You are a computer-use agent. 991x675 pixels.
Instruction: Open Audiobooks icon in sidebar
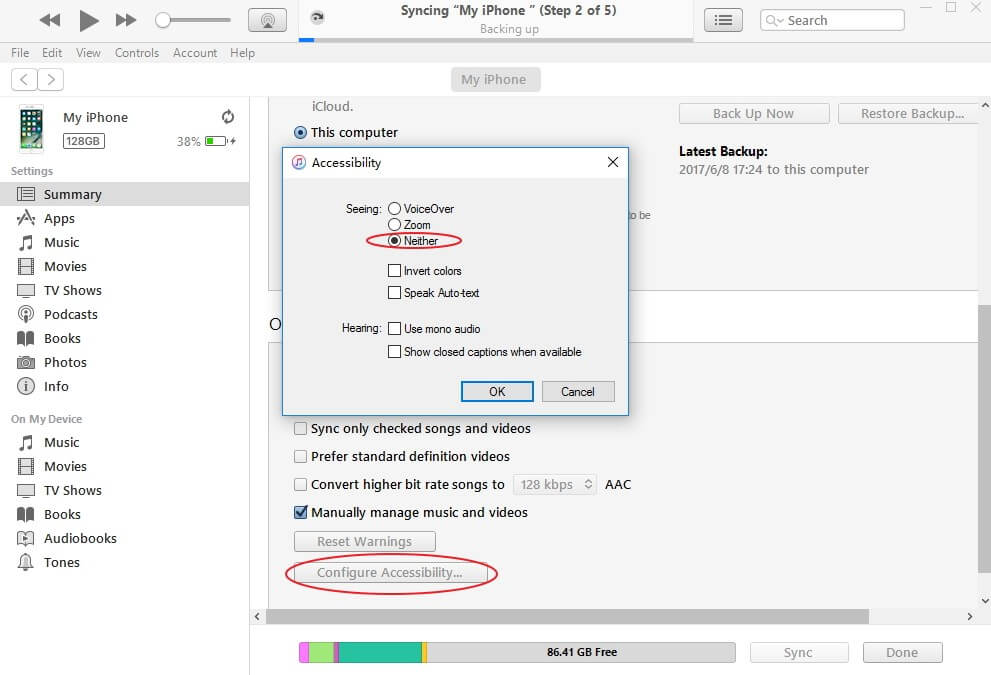[x=26, y=538]
